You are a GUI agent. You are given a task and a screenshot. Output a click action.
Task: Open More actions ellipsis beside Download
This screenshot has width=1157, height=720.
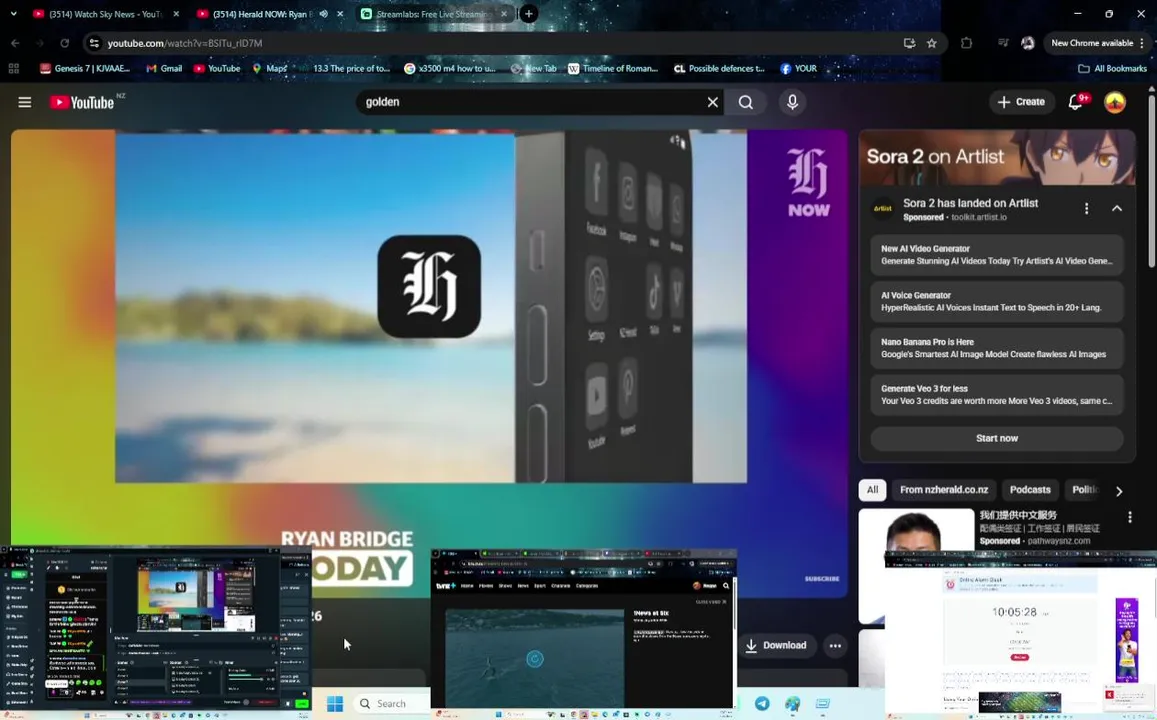point(835,645)
